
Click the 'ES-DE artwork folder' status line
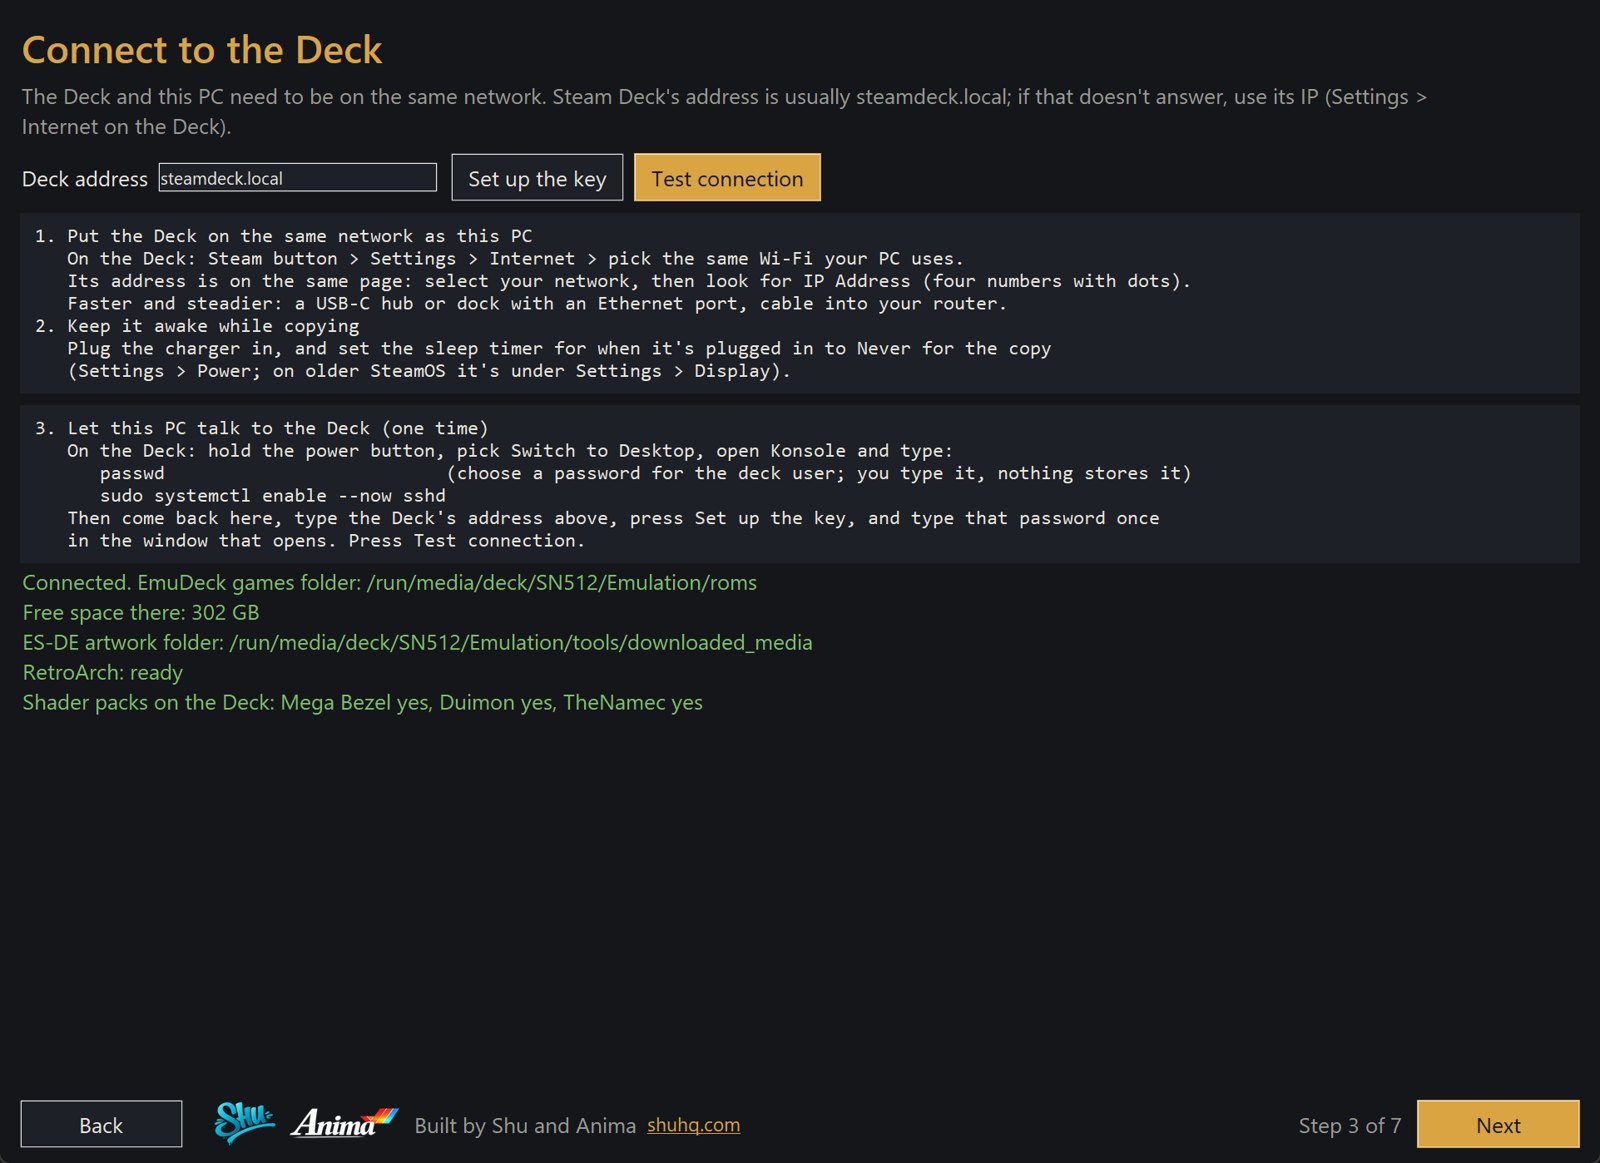[417, 643]
